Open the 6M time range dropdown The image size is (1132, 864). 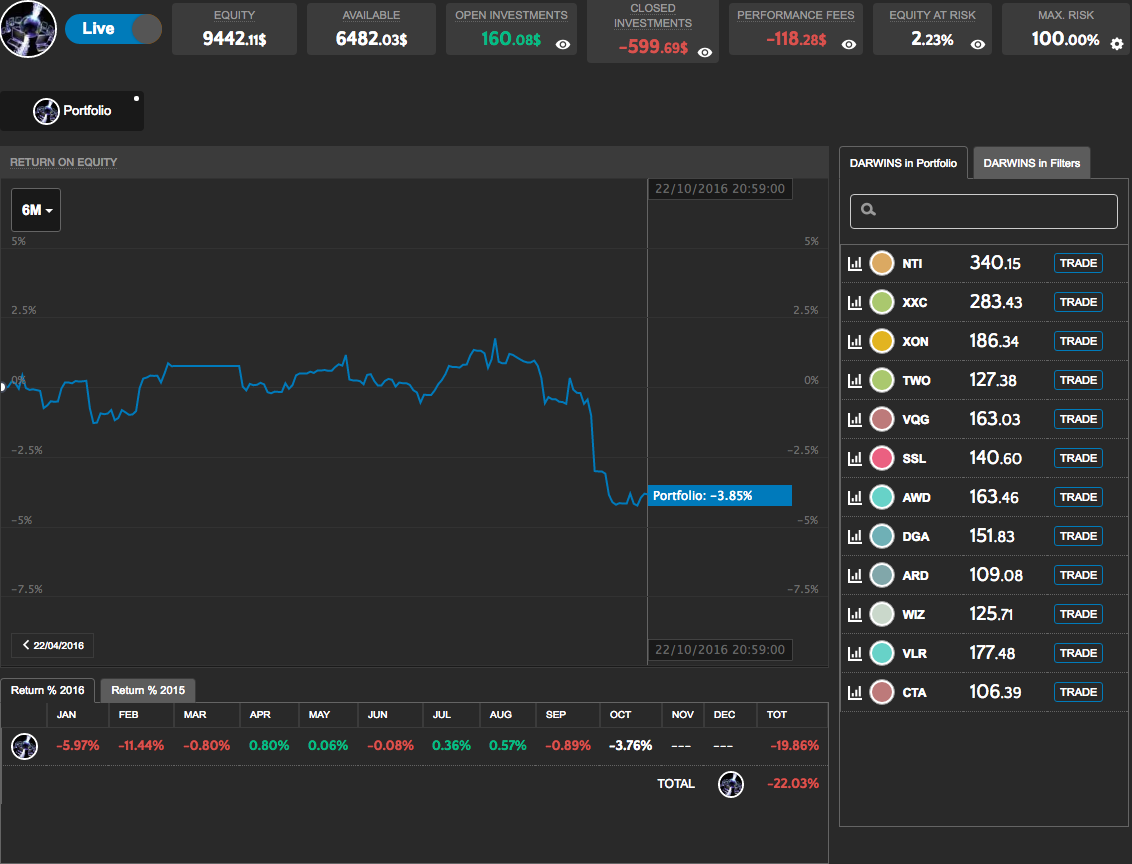coord(36,210)
